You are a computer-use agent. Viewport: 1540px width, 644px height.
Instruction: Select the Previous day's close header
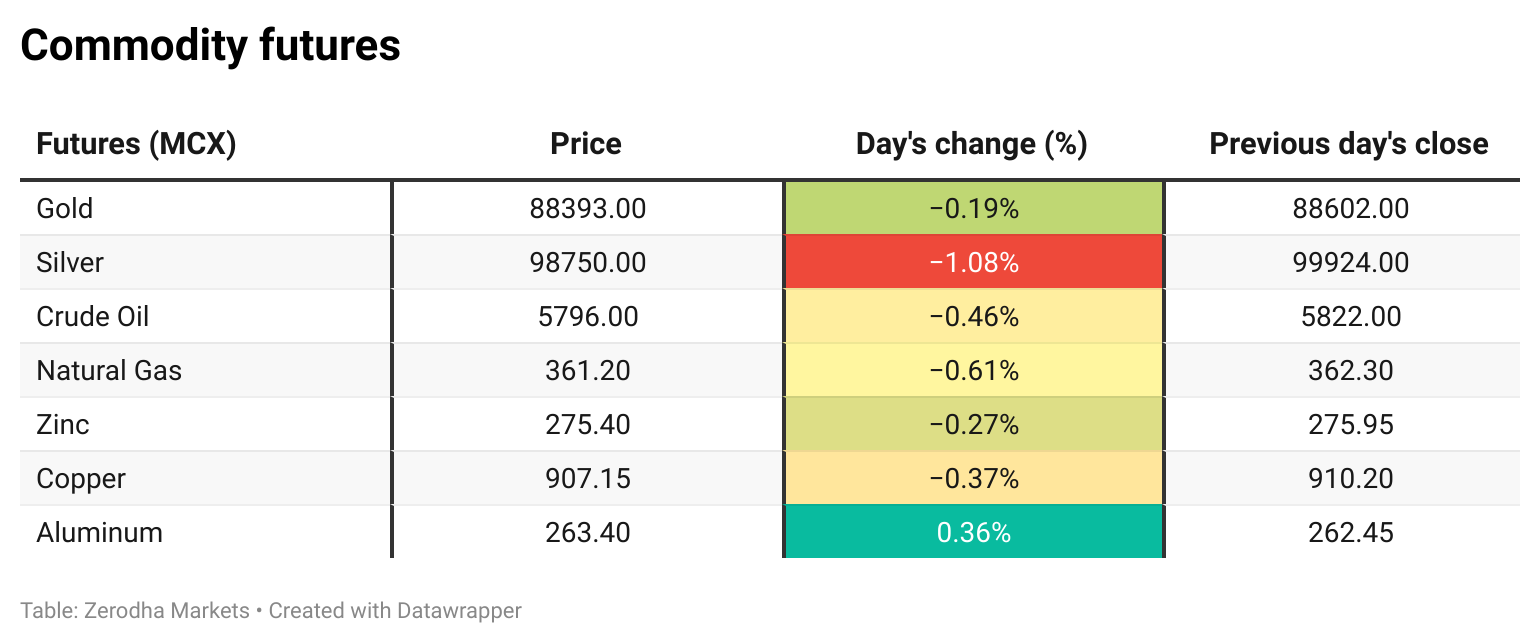(1349, 144)
